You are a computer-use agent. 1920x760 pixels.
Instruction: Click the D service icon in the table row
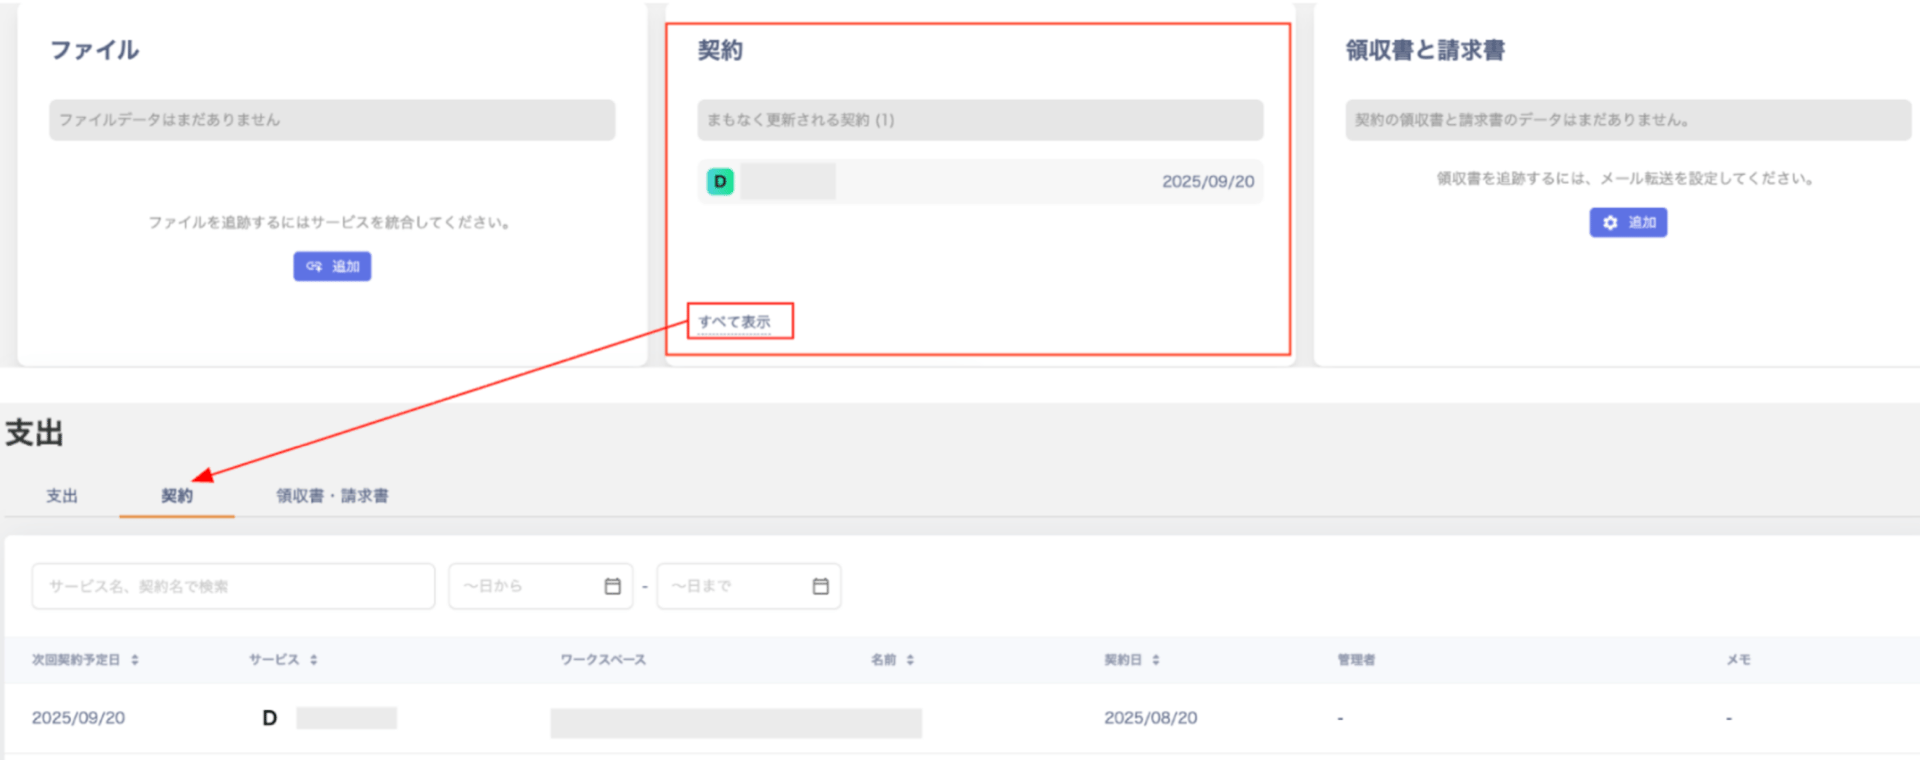[269, 718]
